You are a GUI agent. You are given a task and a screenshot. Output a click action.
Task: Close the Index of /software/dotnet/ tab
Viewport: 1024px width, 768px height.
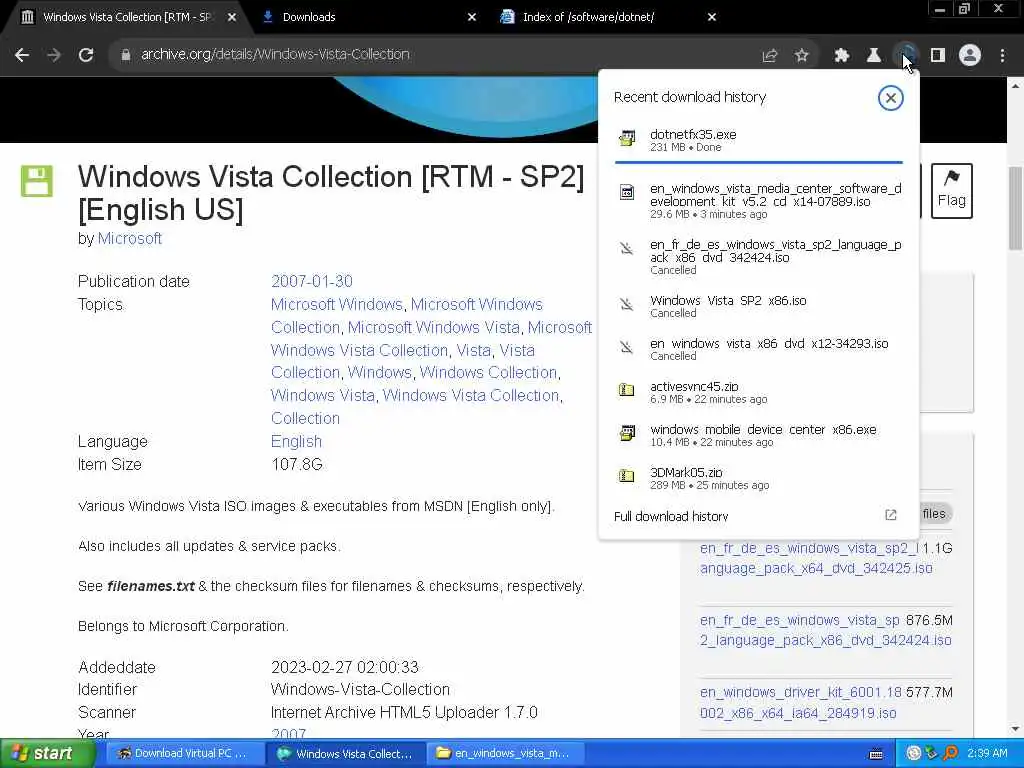tap(712, 18)
